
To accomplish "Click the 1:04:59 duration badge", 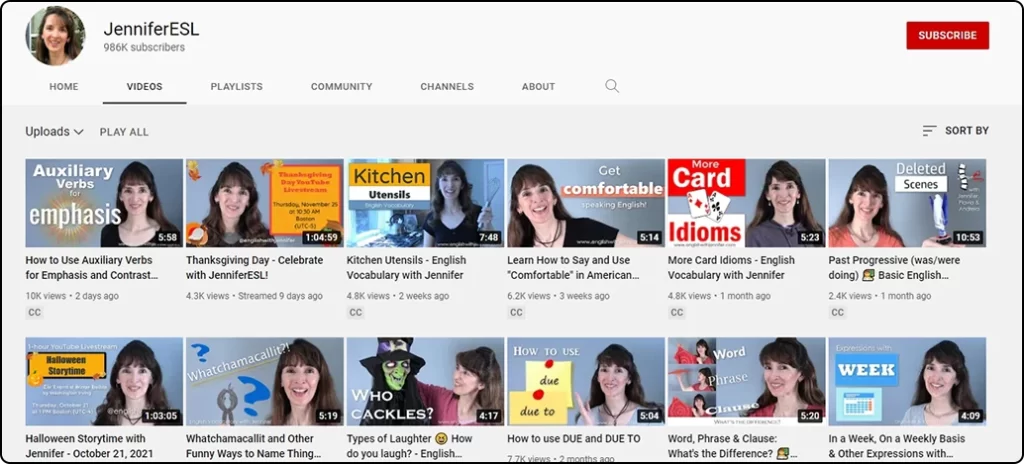I will [x=322, y=237].
